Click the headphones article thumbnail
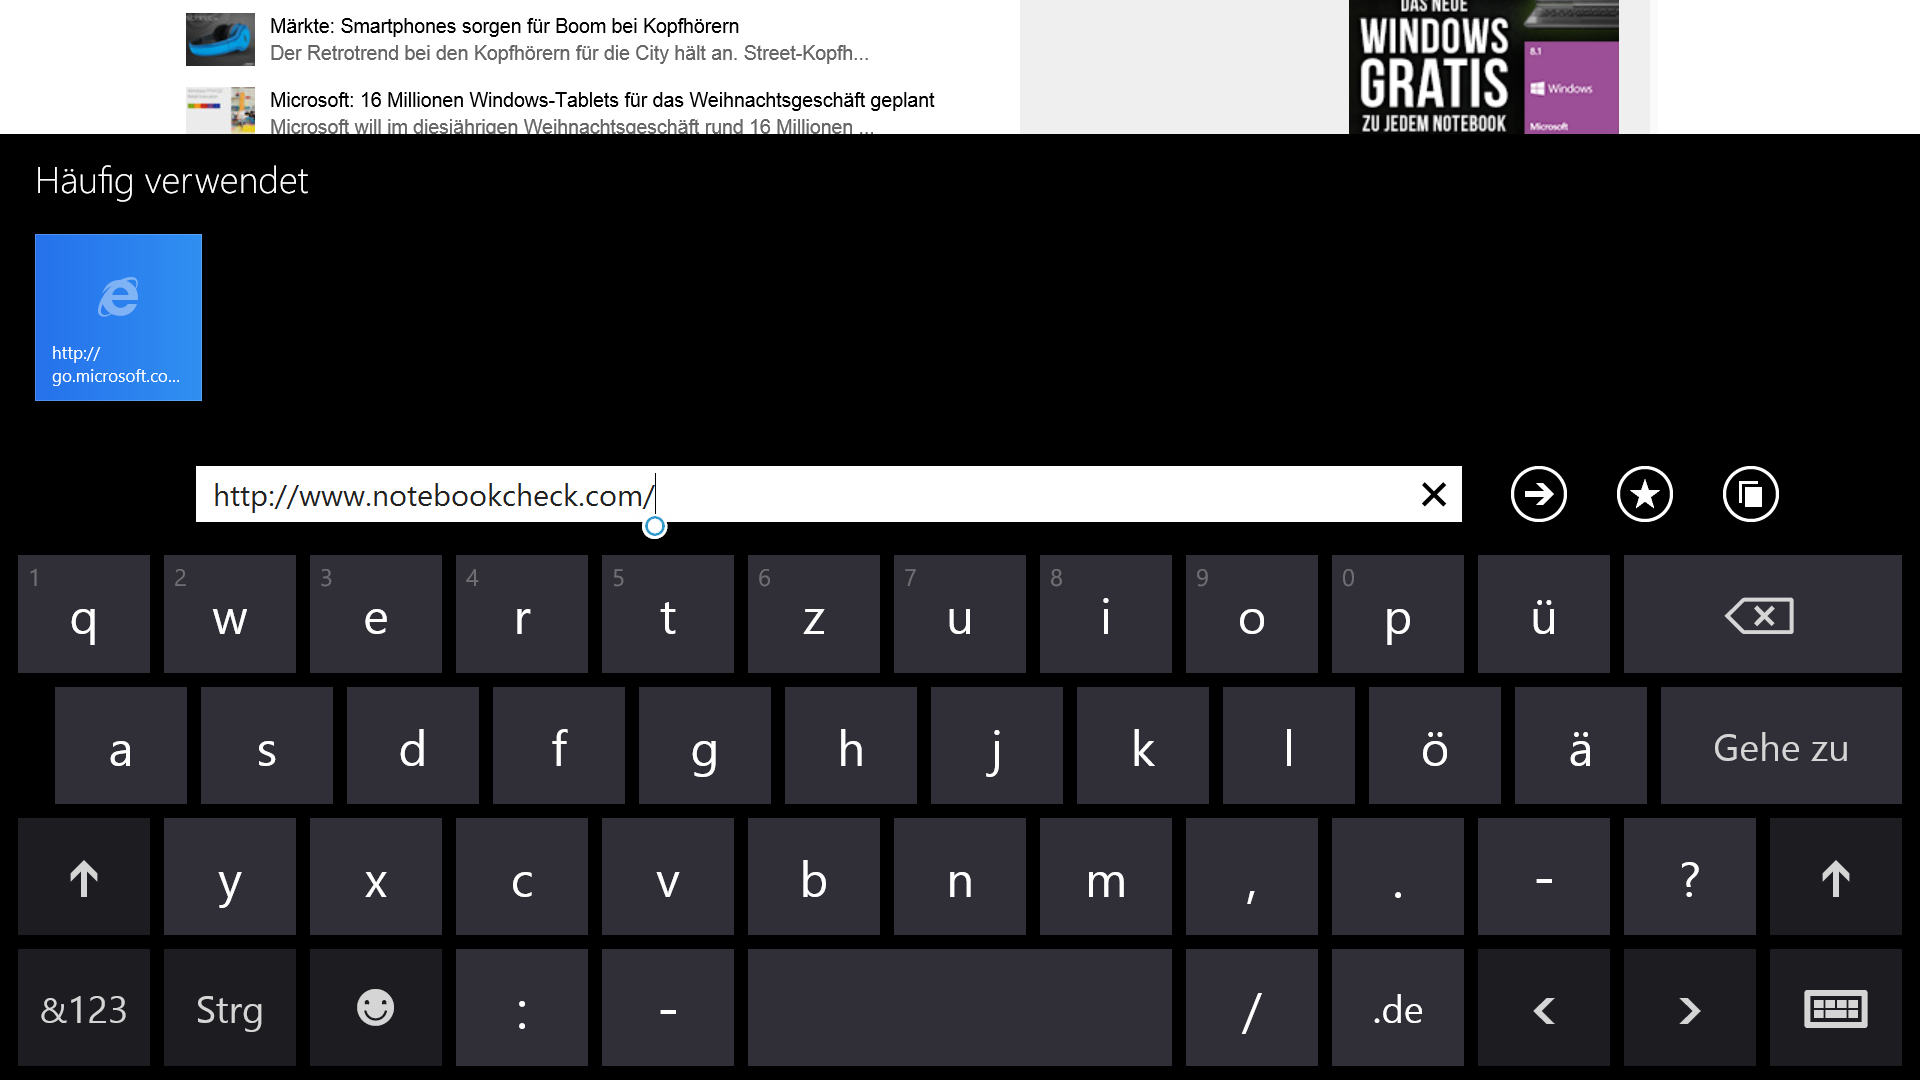The height and width of the screenshot is (1080, 1920). tap(220, 39)
